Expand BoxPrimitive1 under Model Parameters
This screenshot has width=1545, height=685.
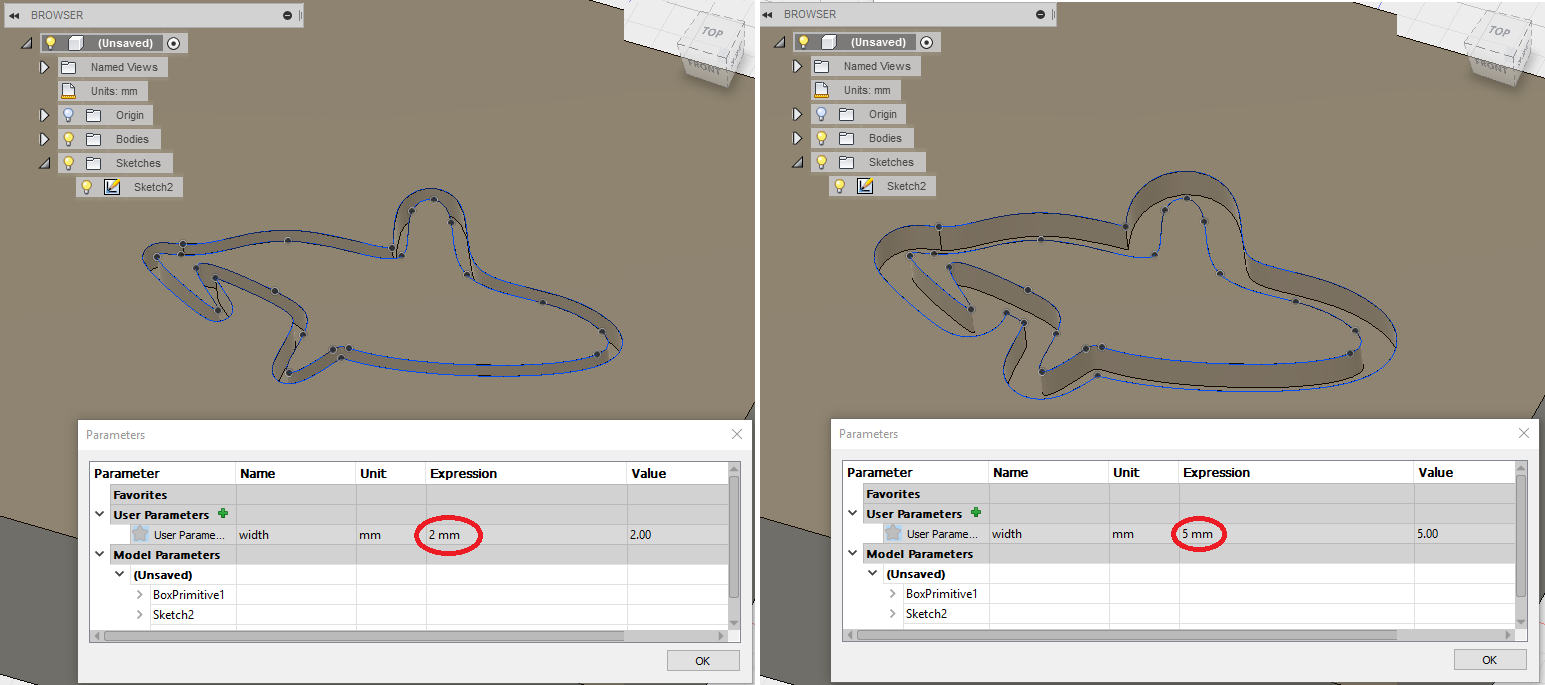[140, 595]
